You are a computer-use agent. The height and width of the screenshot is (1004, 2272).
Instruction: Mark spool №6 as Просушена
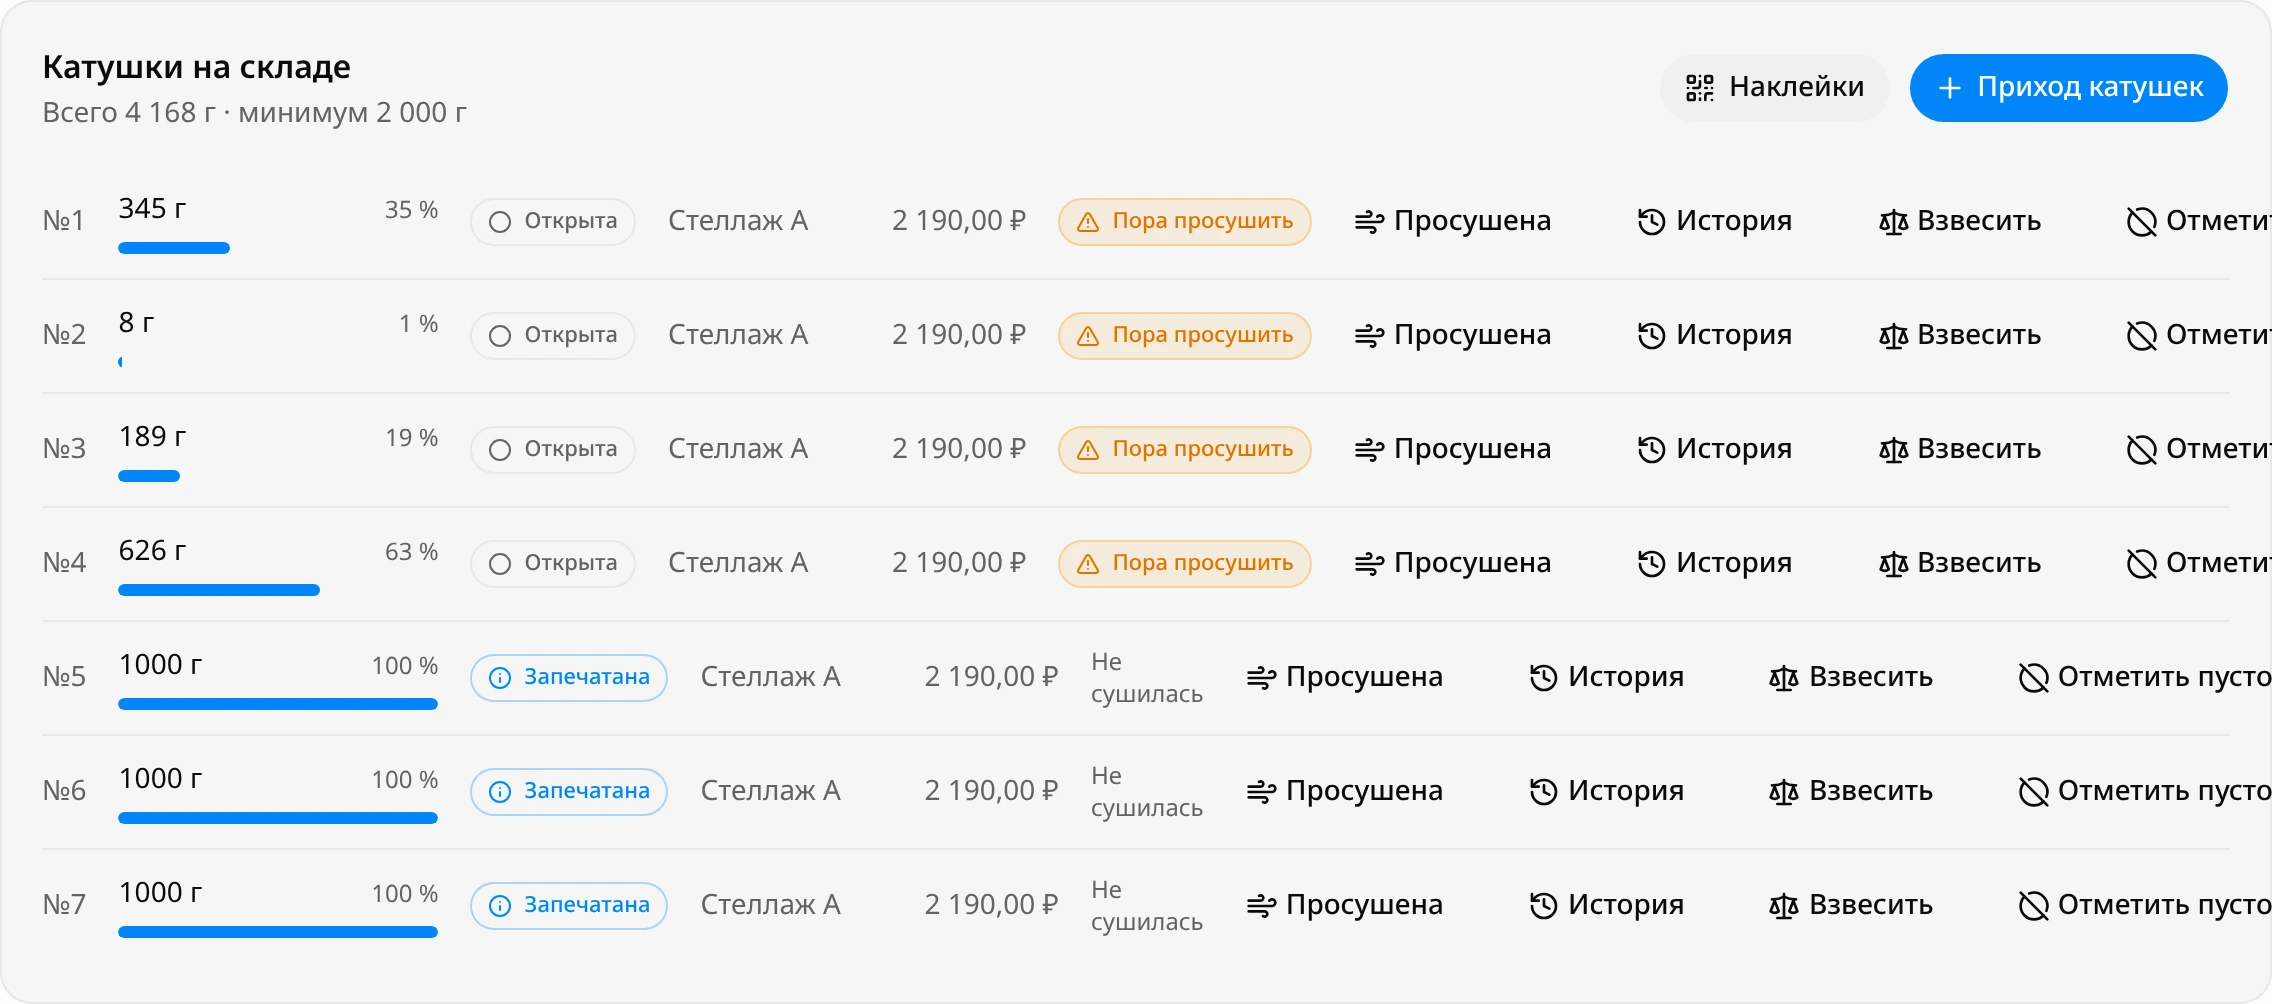point(1345,792)
